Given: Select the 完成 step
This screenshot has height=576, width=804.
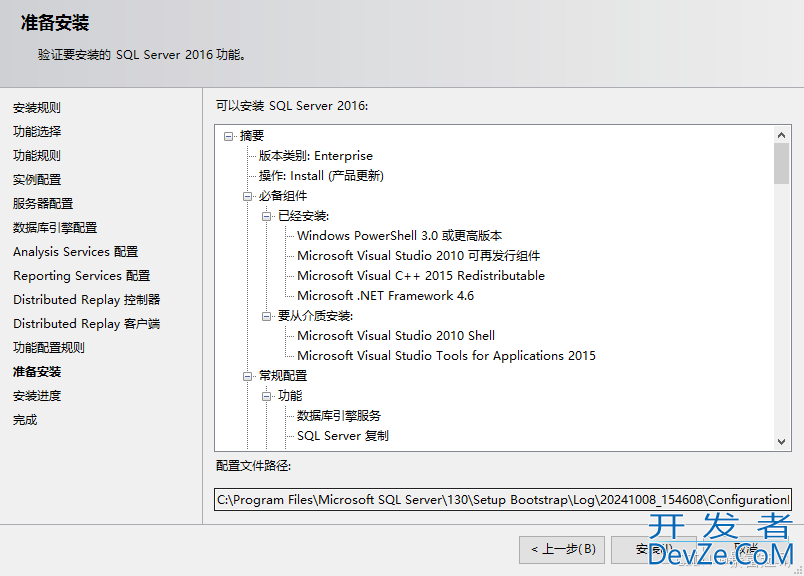Looking at the screenshot, I should coord(25,420).
